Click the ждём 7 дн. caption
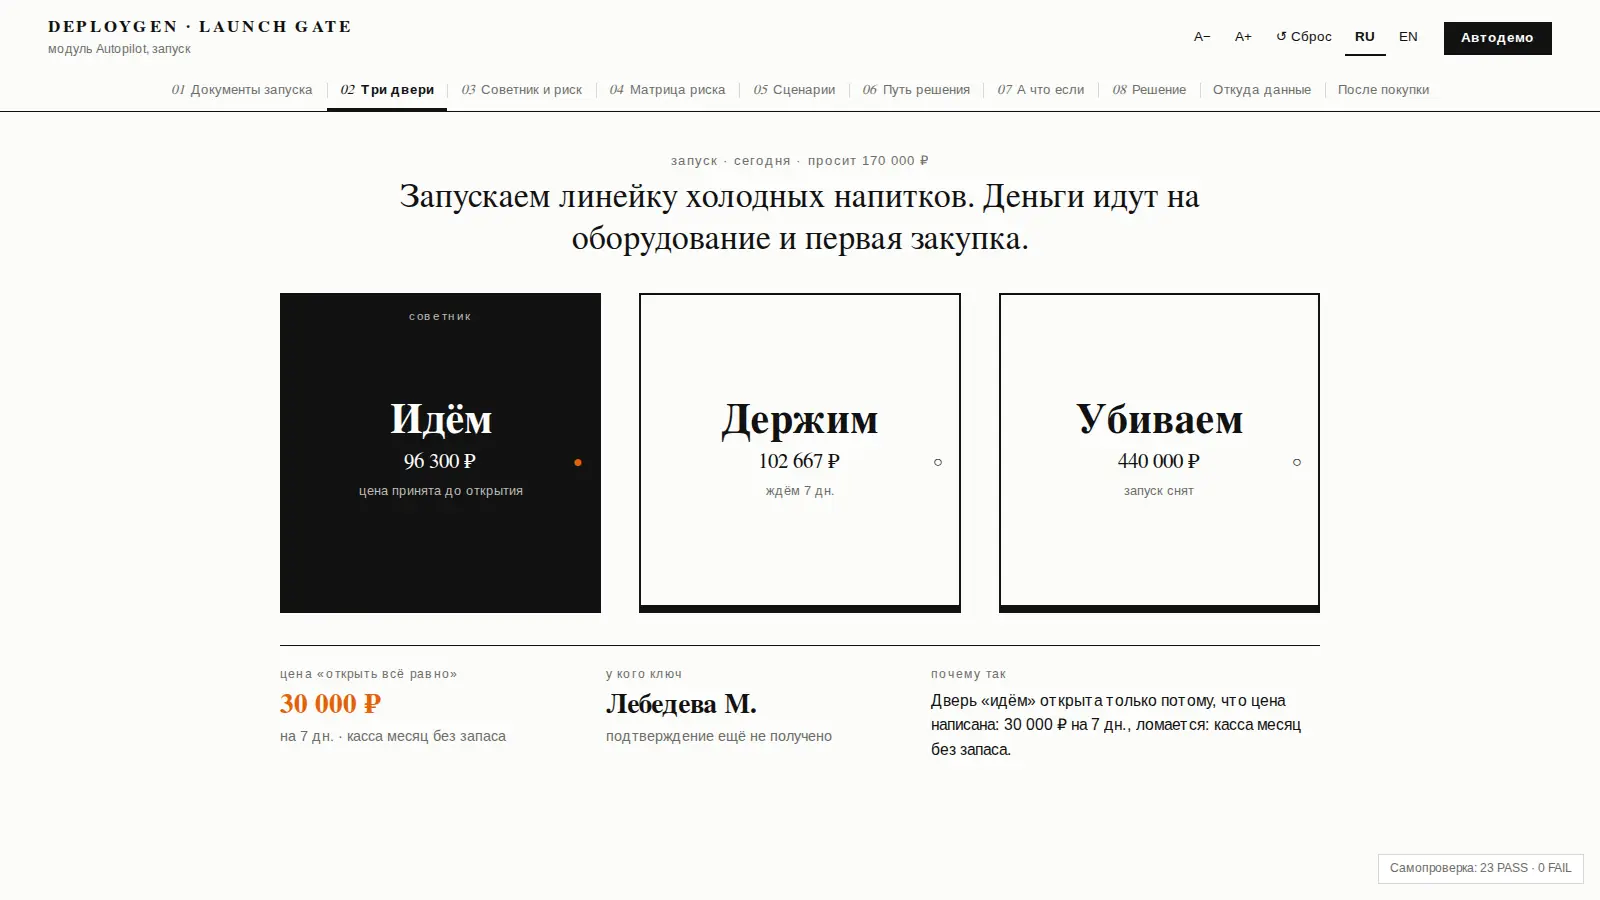1600x900 pixels. [x=800, y=491]
